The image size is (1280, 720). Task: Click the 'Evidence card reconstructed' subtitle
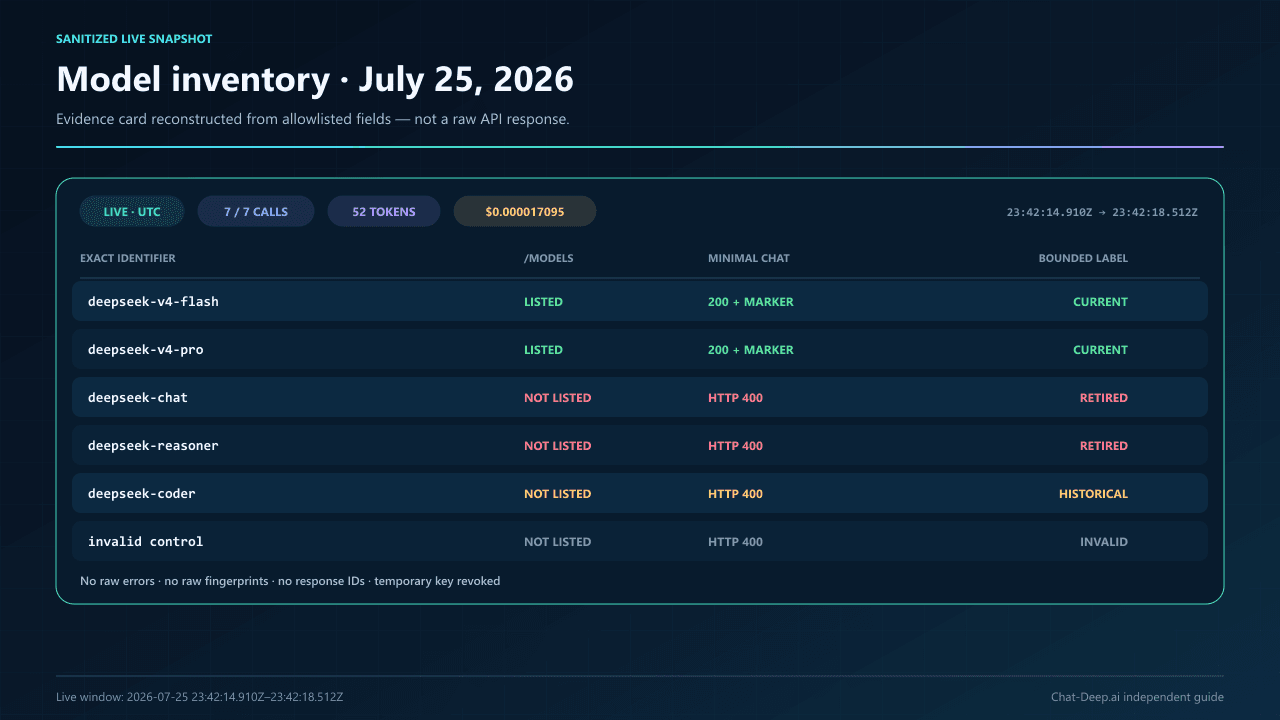[313, 119]
